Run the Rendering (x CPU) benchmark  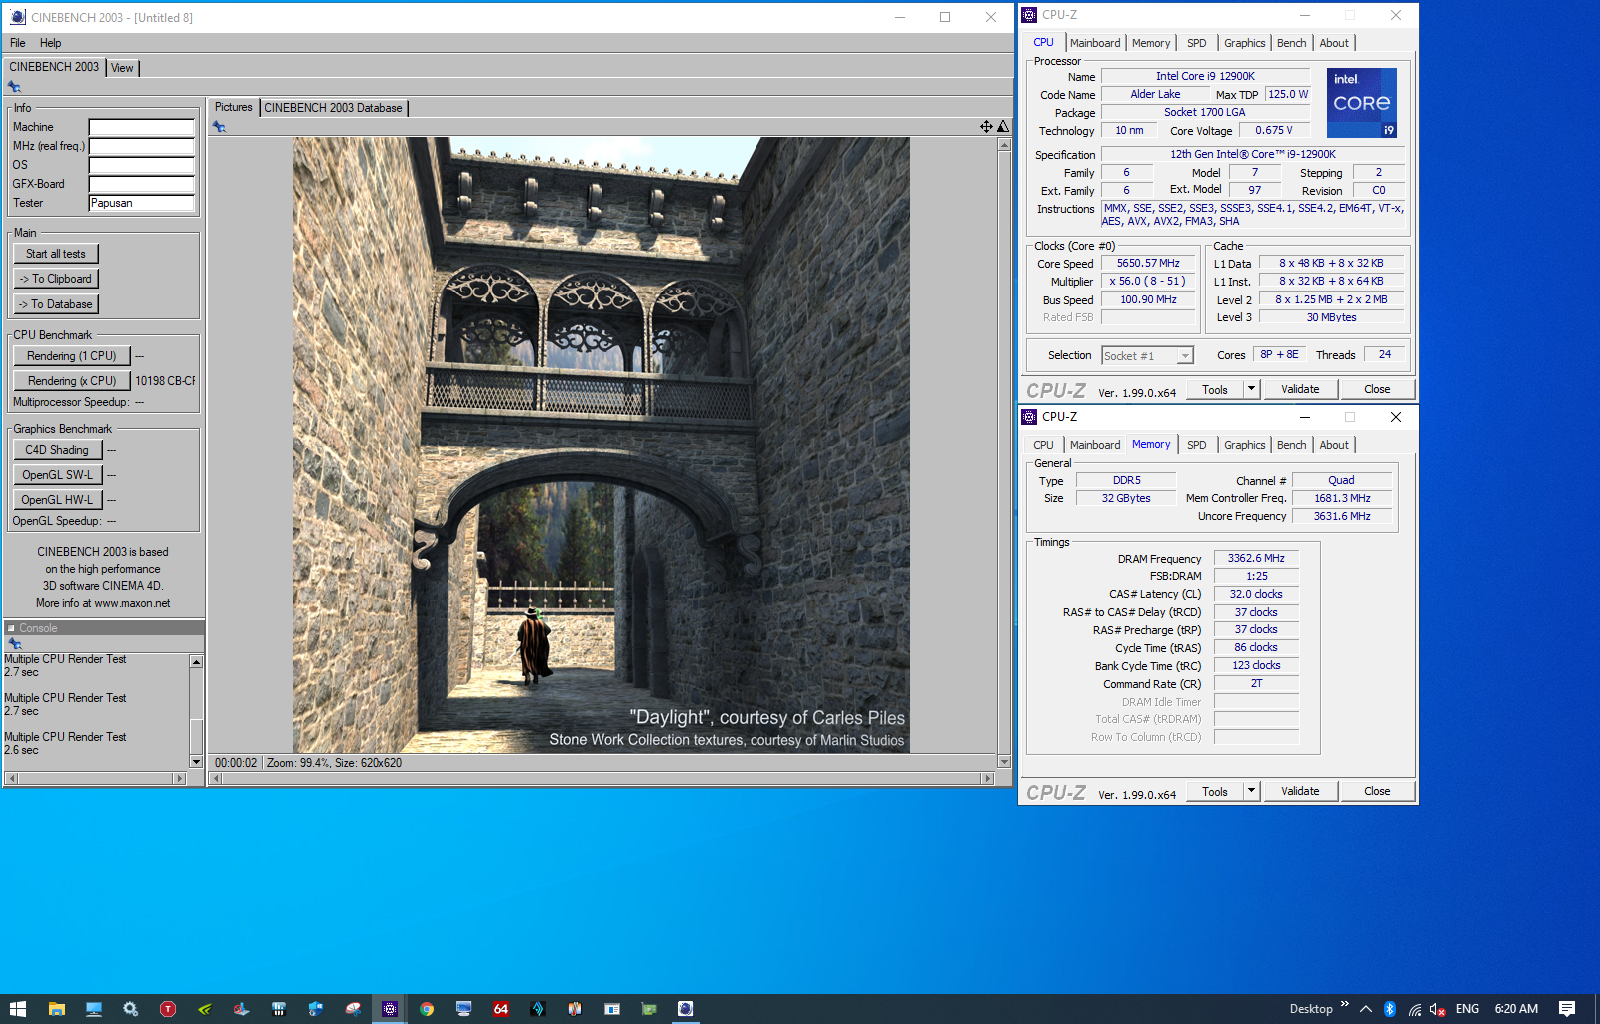[x=72, y=381]
